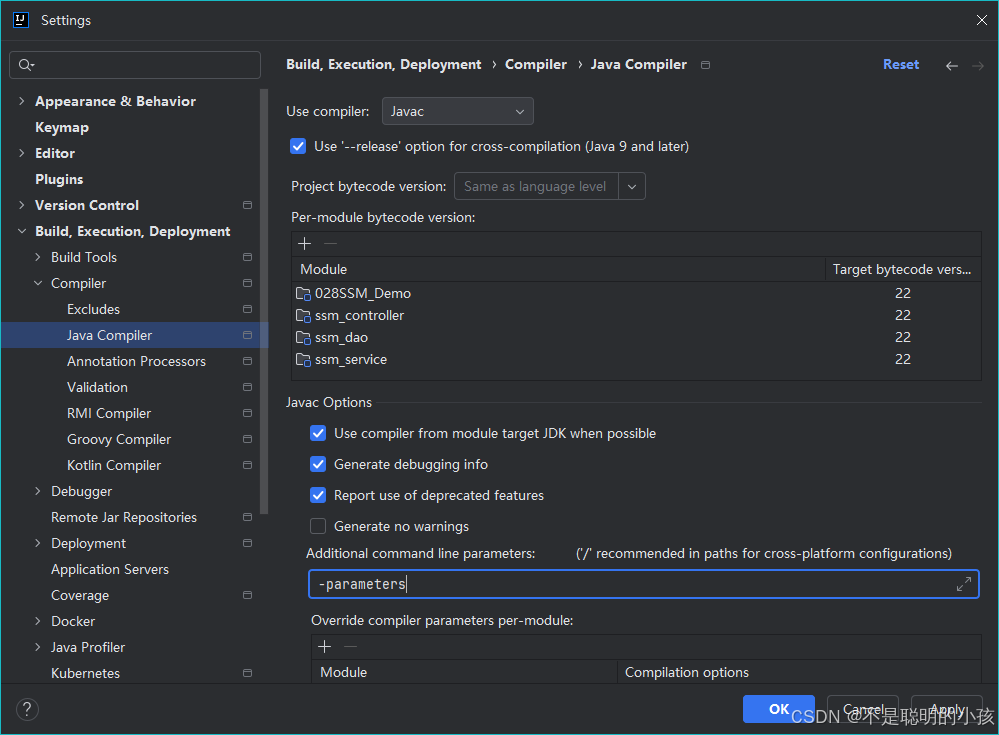The image size is (999, 735).
Task: Click the Reset link
Action: pos(900,64)
